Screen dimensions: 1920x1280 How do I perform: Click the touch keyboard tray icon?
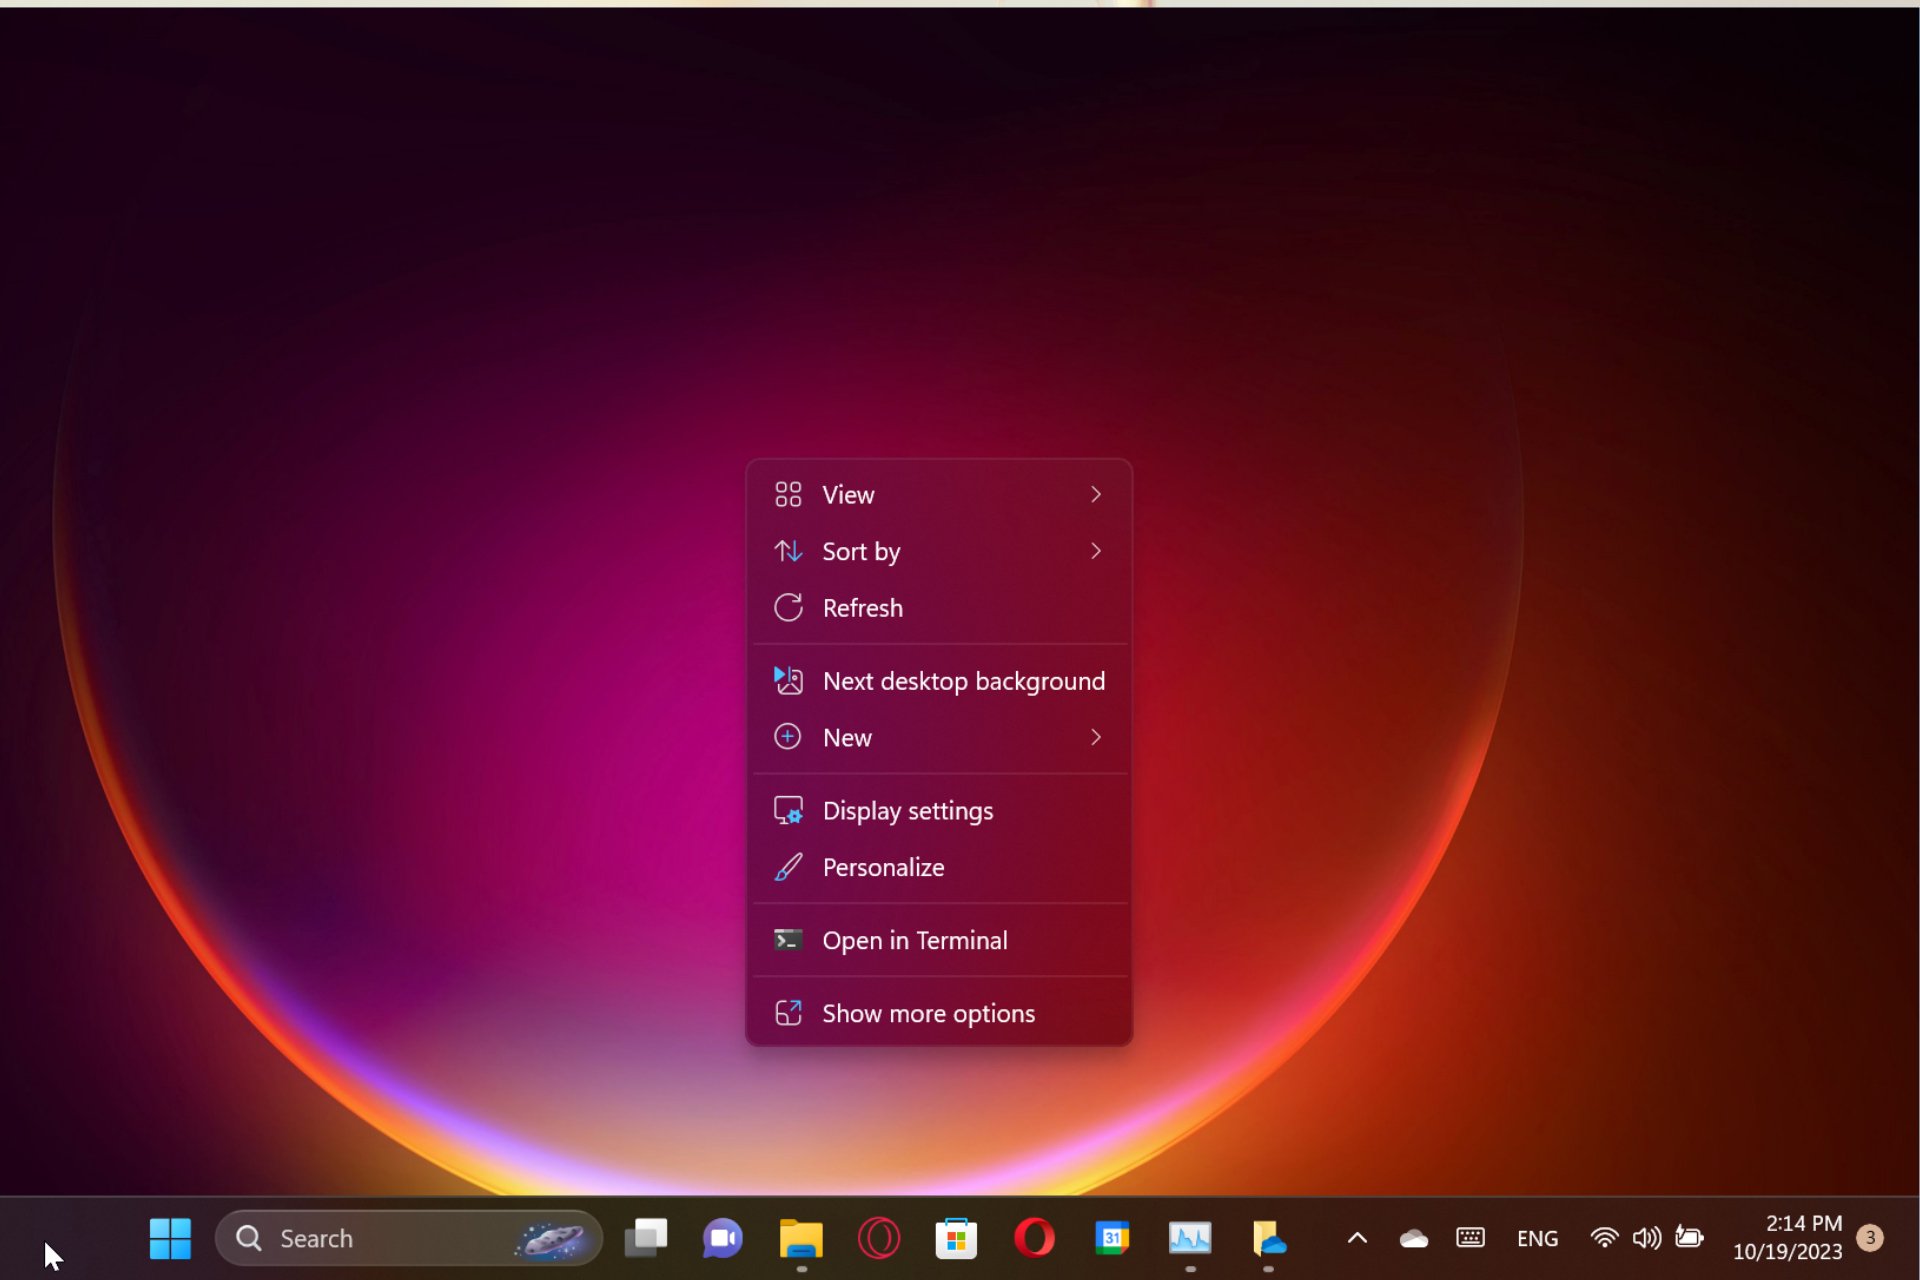tap(1470, 1238)
